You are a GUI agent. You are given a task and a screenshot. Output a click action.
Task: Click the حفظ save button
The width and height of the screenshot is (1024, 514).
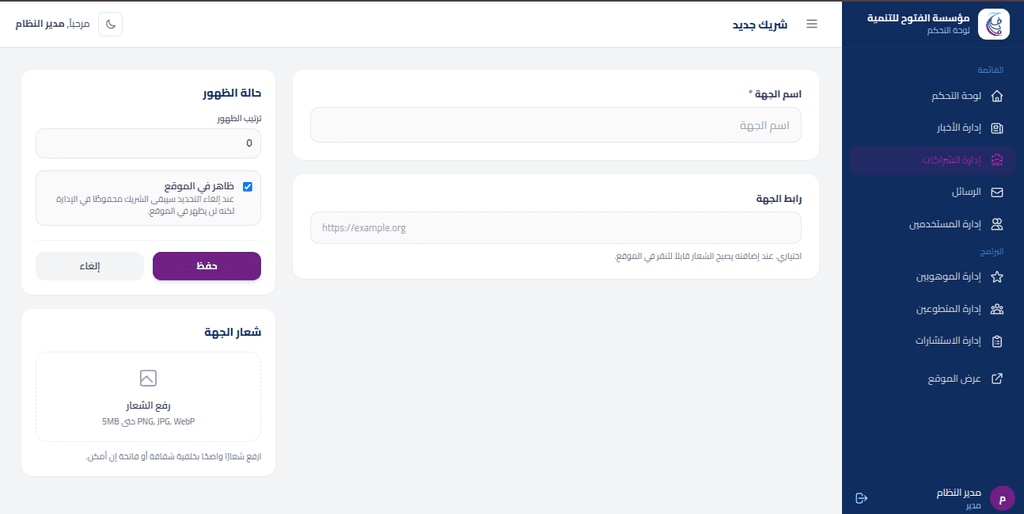pos(207,266)
